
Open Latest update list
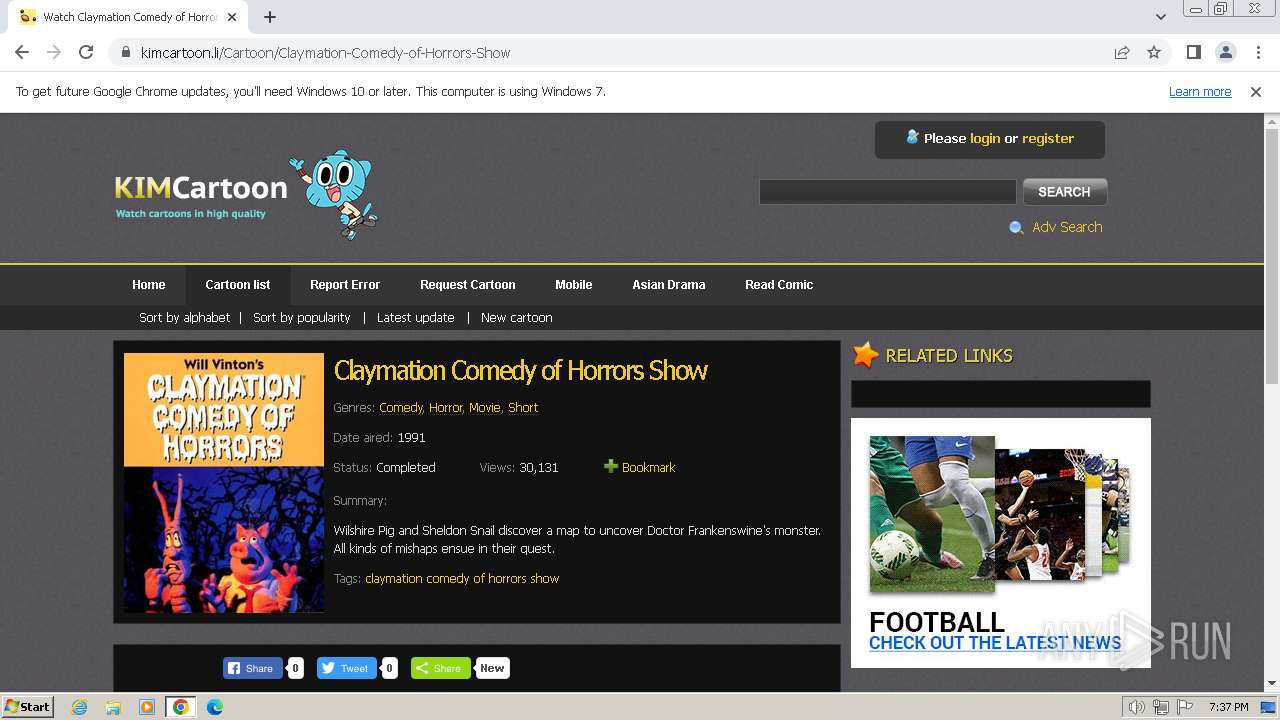coord(416,317)
